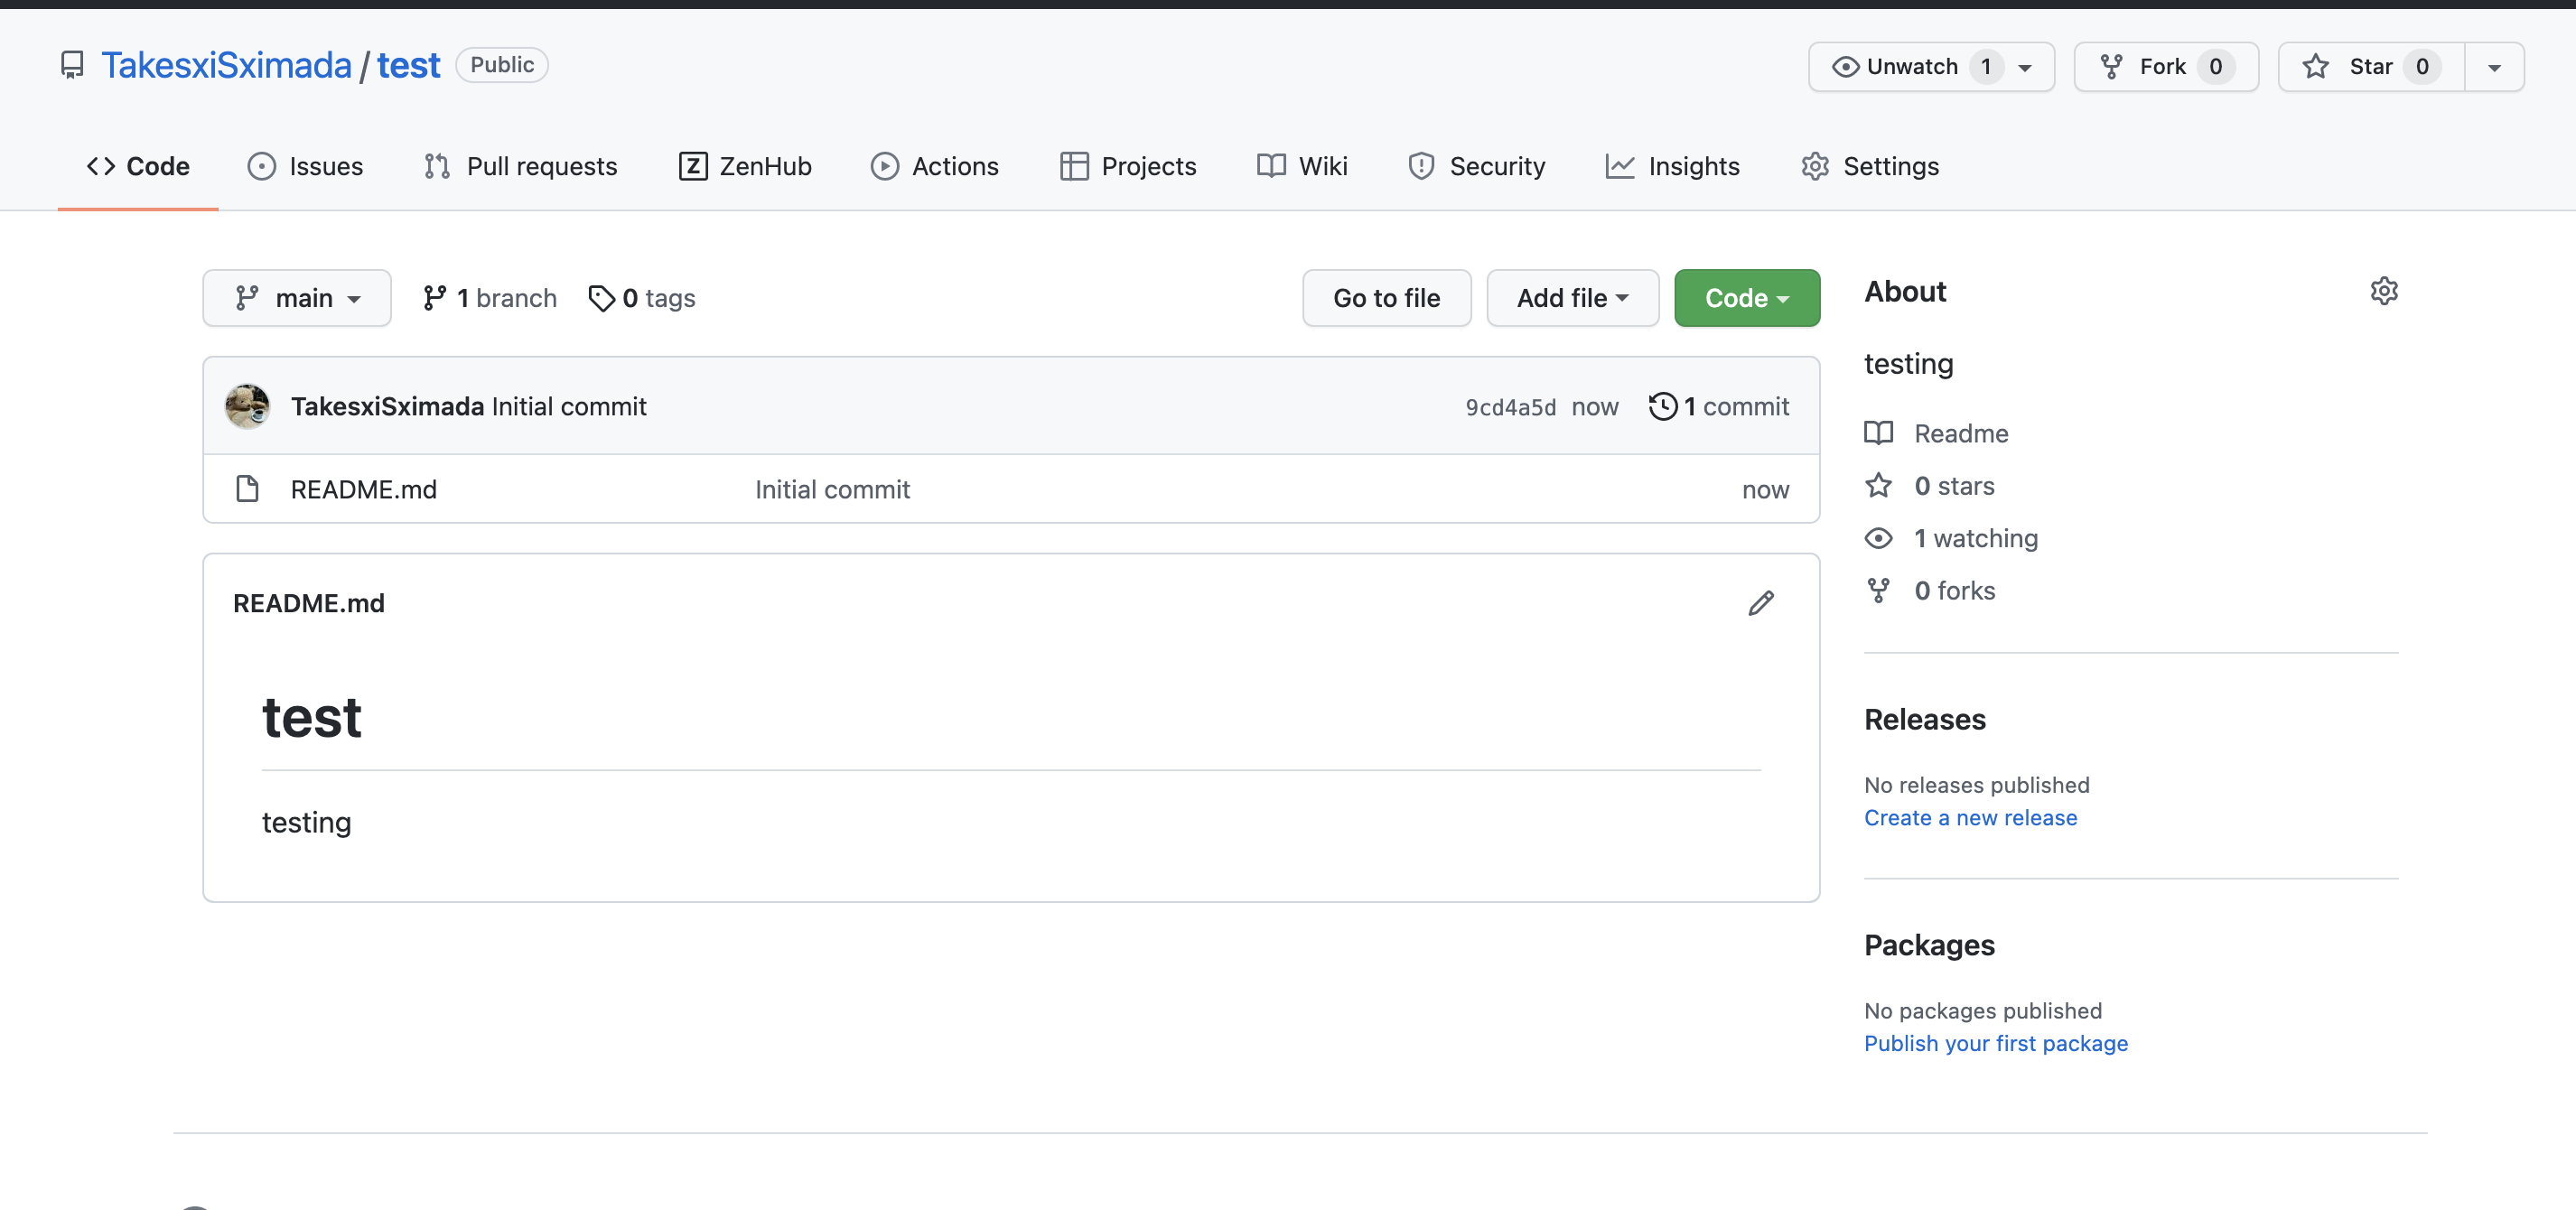
Task: Edit README with the pencil icon
Action: tap(1761, 603)
